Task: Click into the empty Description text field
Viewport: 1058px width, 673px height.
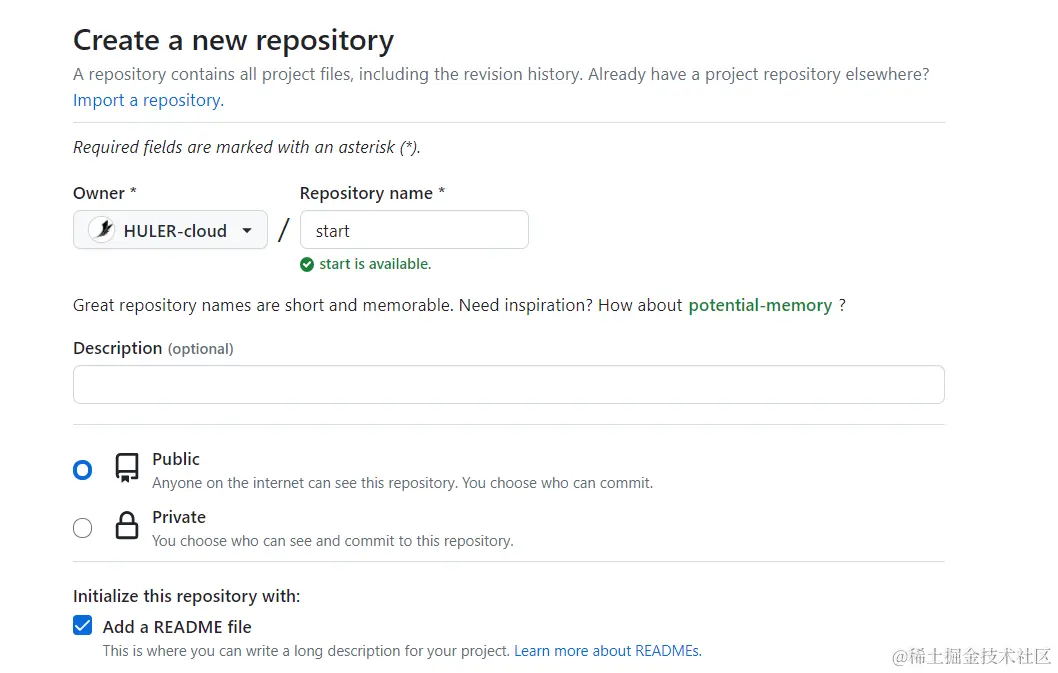Action: point(508,384)
